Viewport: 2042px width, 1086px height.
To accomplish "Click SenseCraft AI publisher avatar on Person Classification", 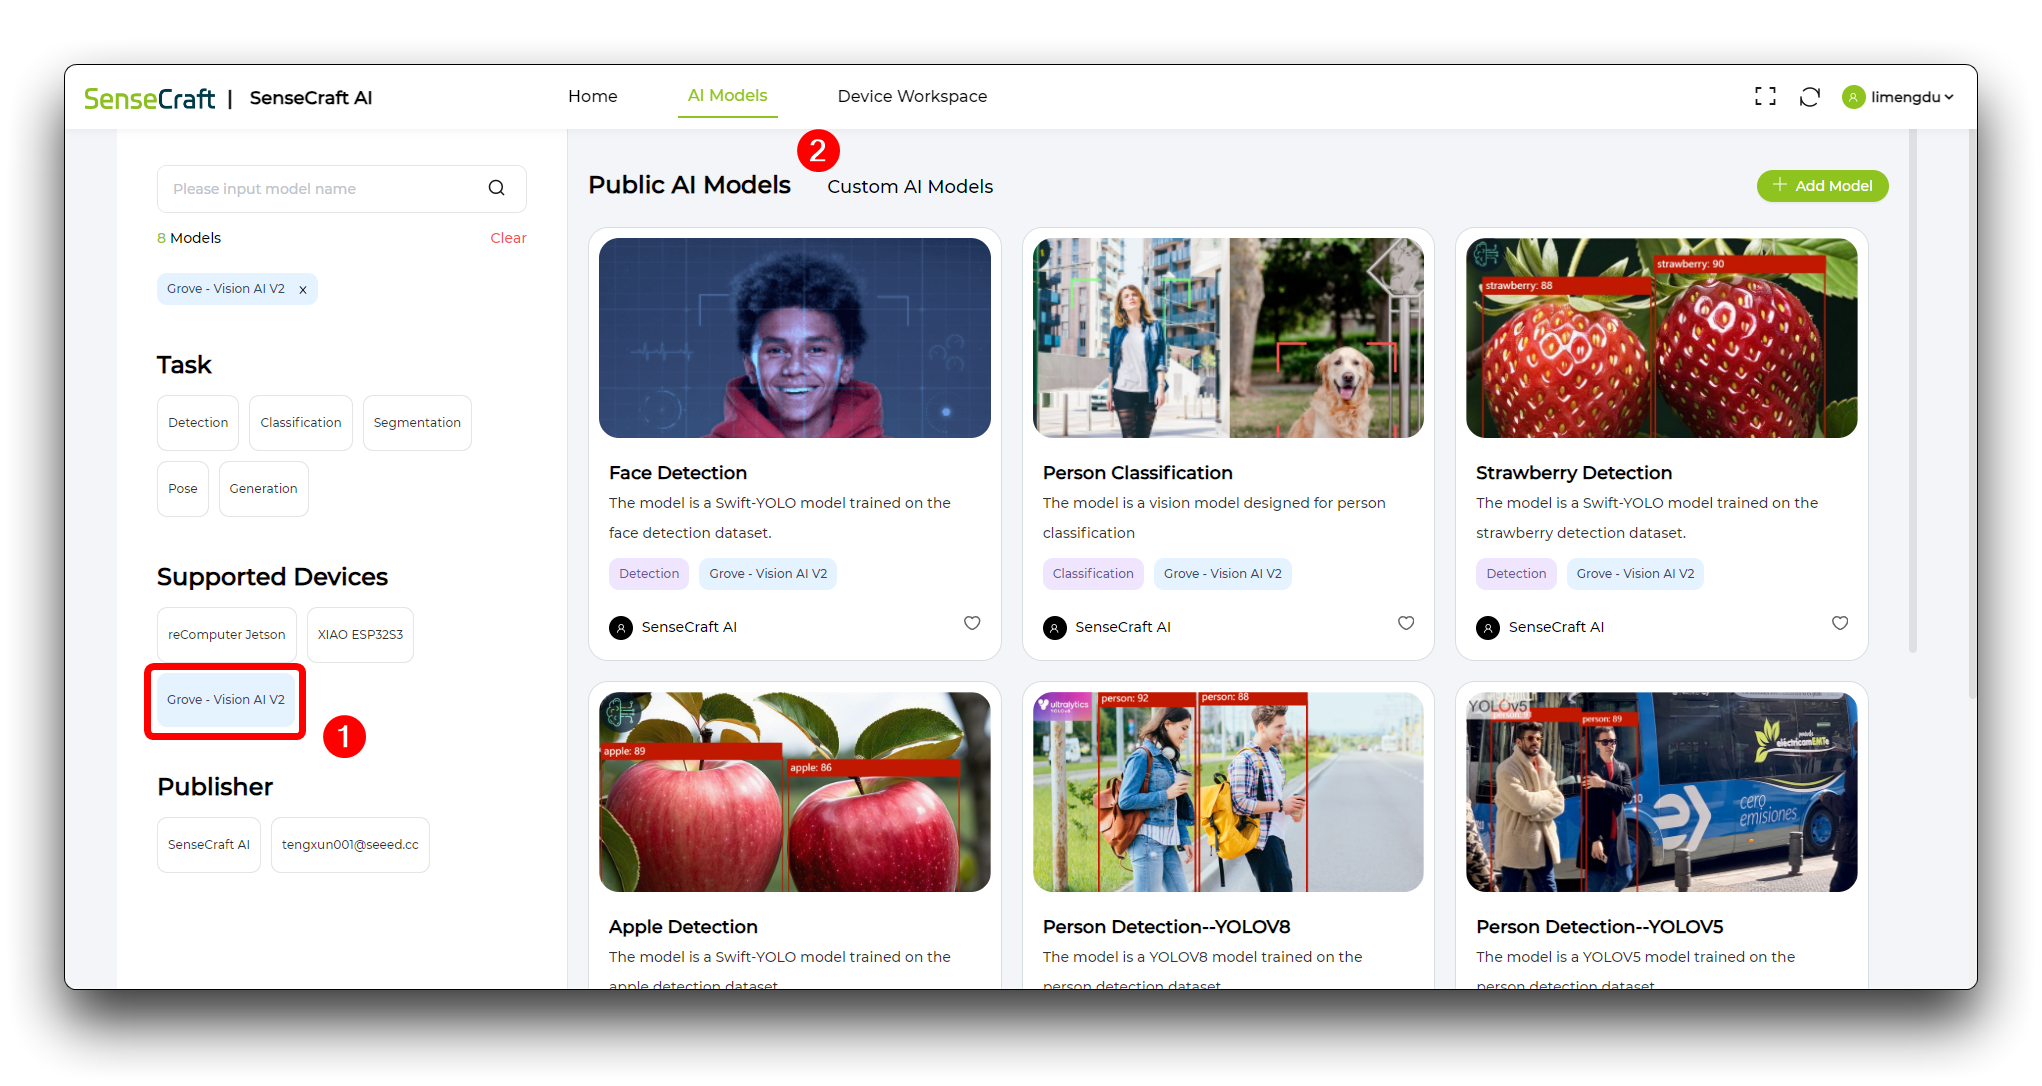I will tap(1055, 627).
